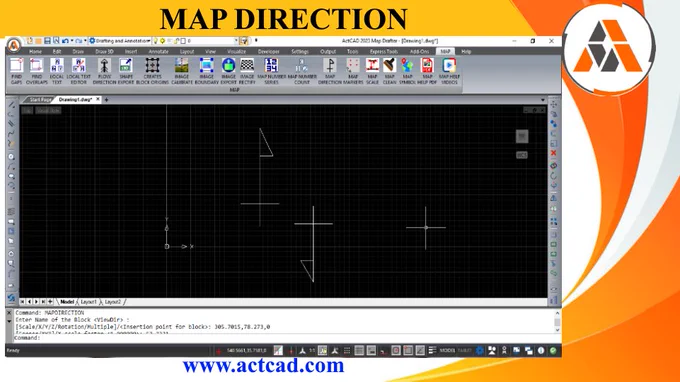The image size is (680, 382).
Task: Go to last layout using navigation arrow
Action: coord(43,302)
